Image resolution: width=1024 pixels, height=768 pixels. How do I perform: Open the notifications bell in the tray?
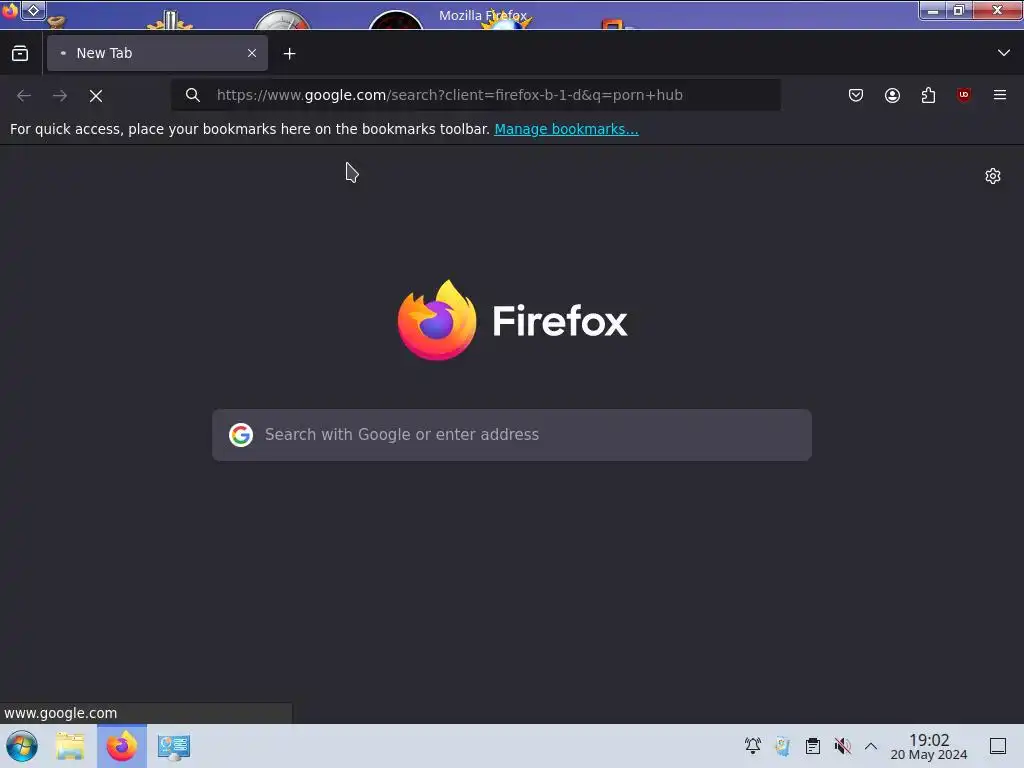(752, 745)
